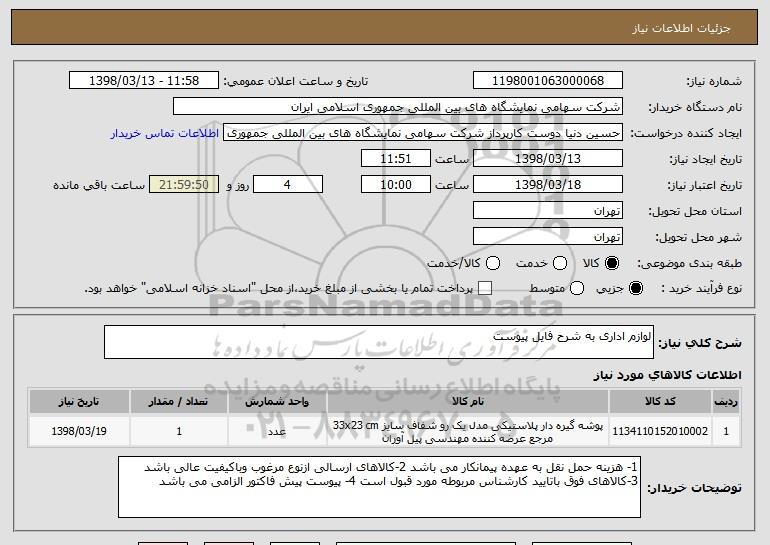Click the need number field 1198001063000068

tap(548, 81)
